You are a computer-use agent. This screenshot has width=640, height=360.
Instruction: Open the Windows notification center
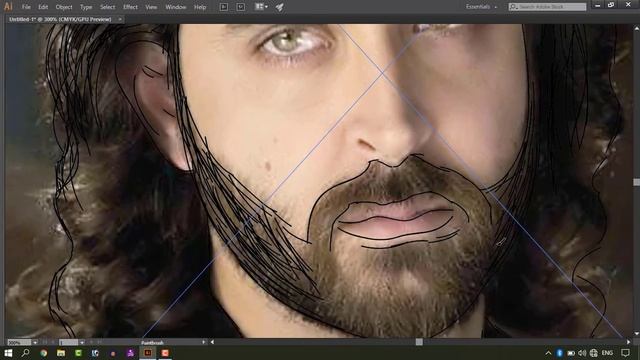tap(625, 353)
